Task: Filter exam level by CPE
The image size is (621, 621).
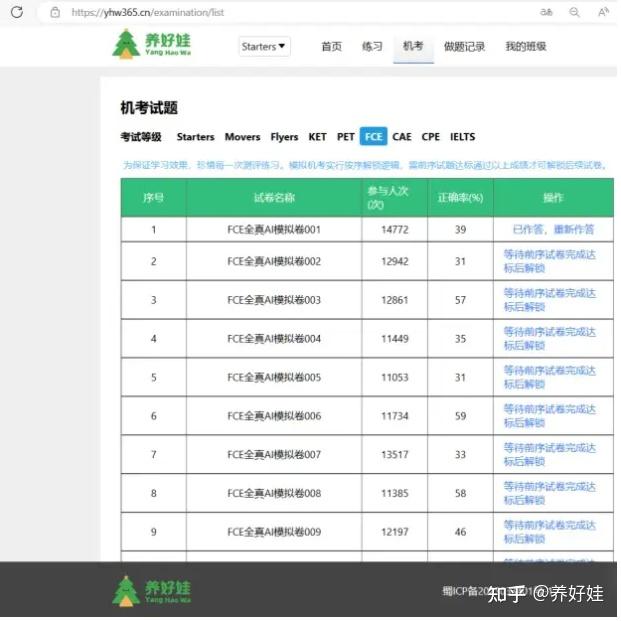Action: (x=431, y=137)
